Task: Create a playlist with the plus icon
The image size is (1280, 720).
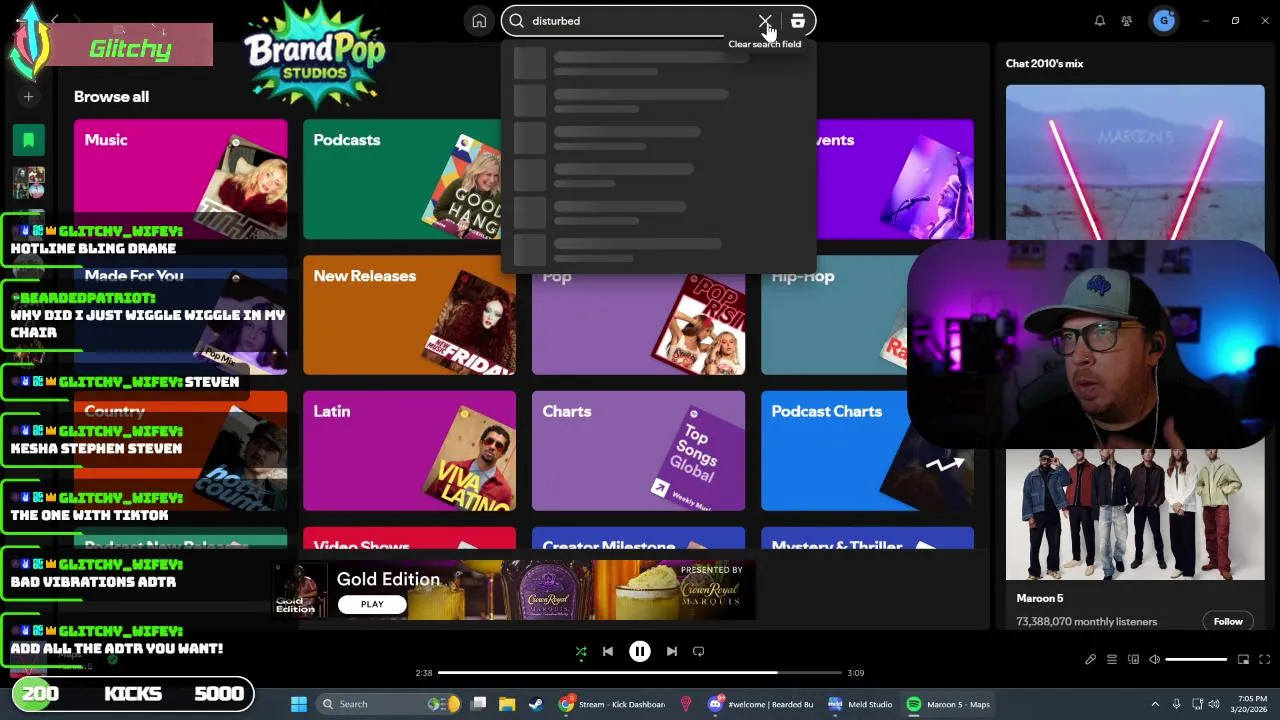Action: 29,97
